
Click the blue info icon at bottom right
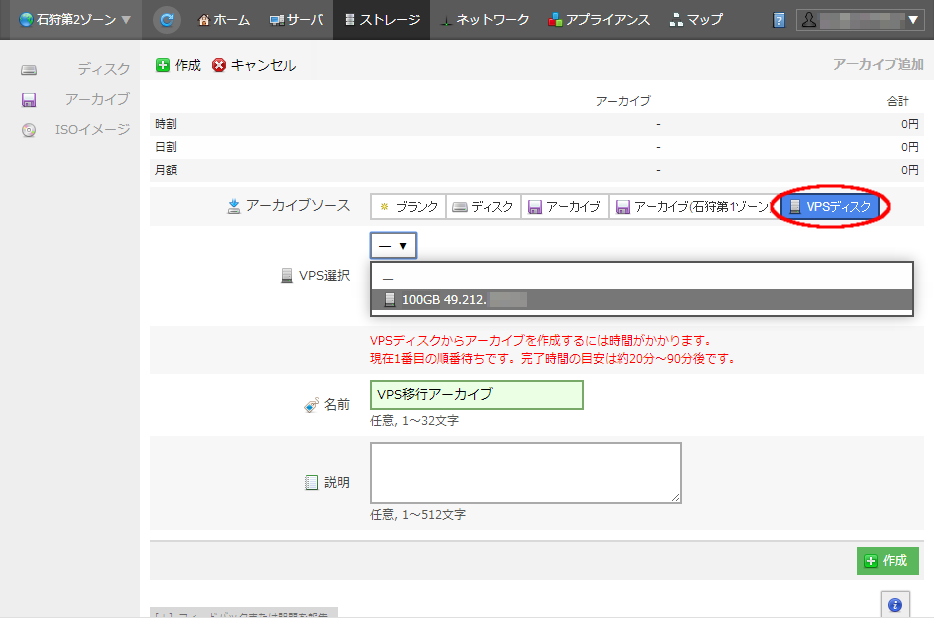(894, 604)
